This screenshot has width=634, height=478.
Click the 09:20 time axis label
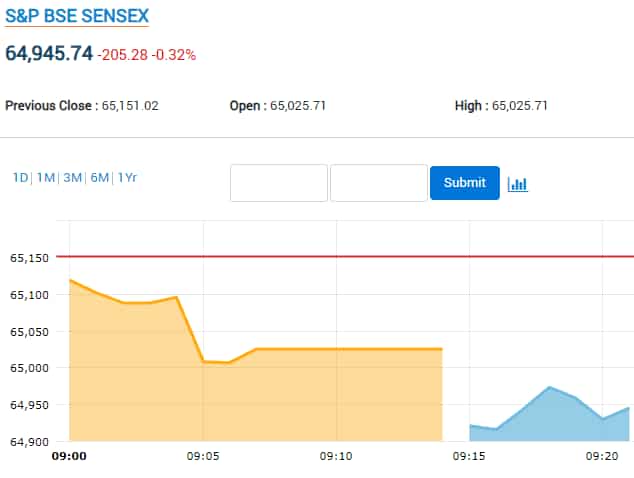(603, 456)
